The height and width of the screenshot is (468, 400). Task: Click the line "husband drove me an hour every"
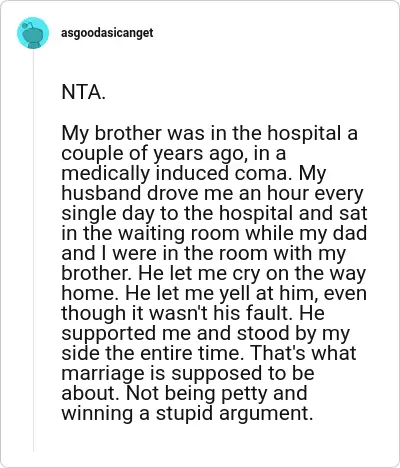212,194
